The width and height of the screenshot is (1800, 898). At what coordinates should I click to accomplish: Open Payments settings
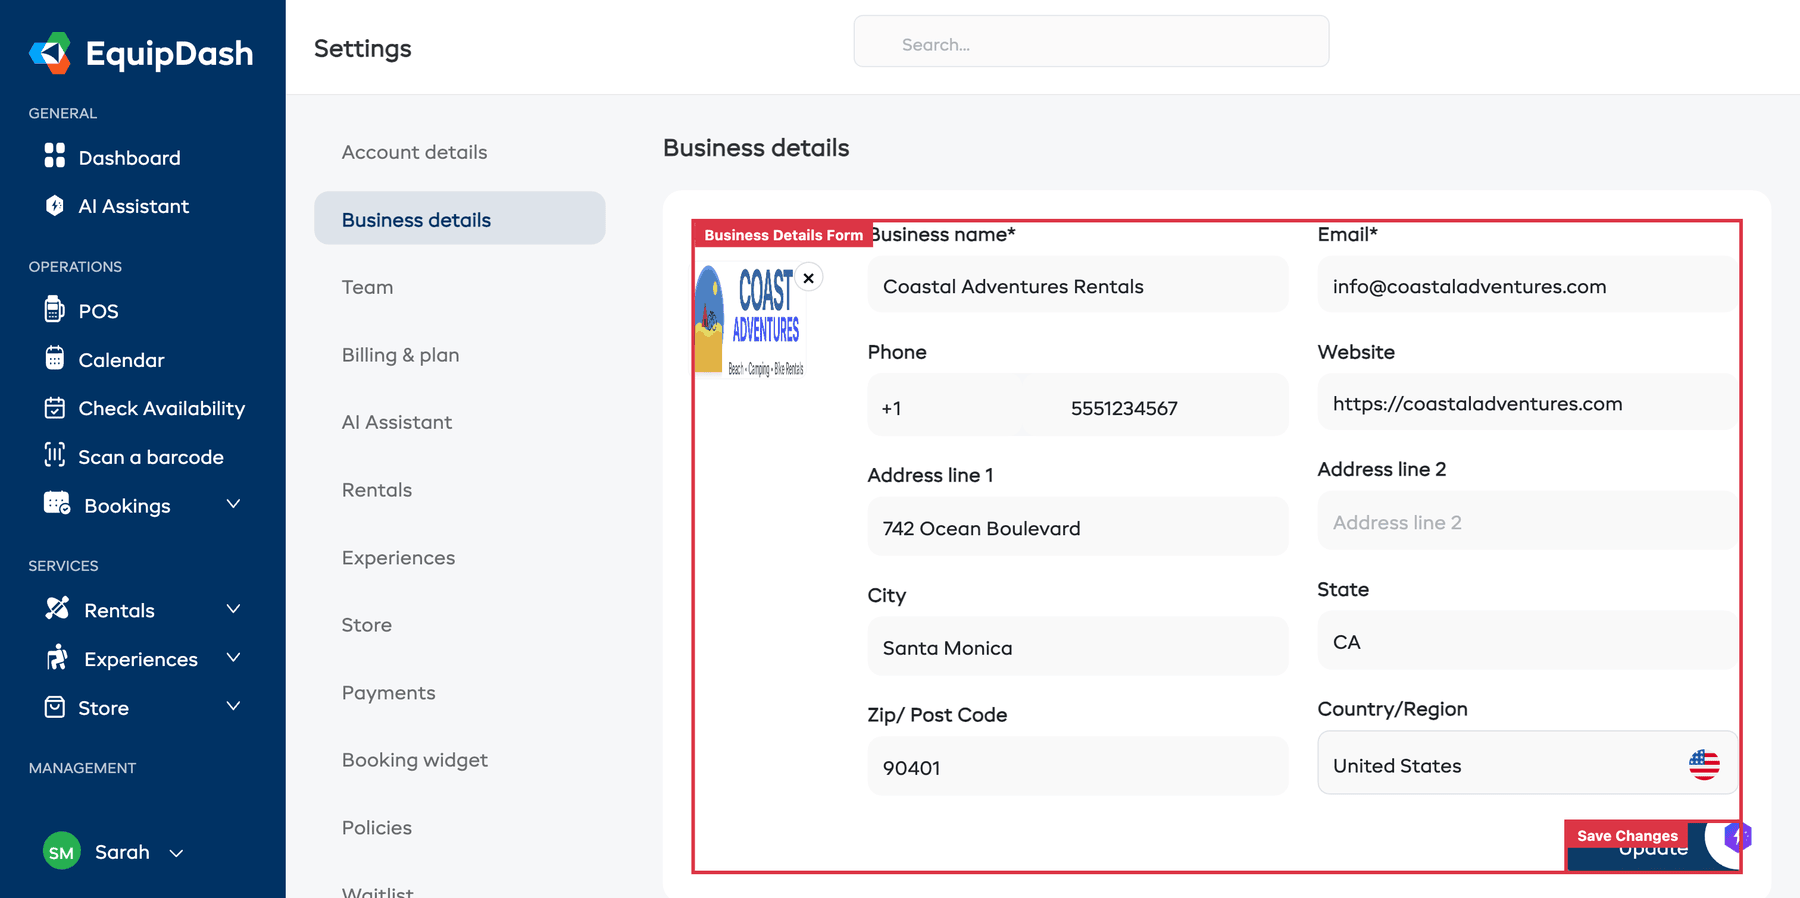click(389, 693)
